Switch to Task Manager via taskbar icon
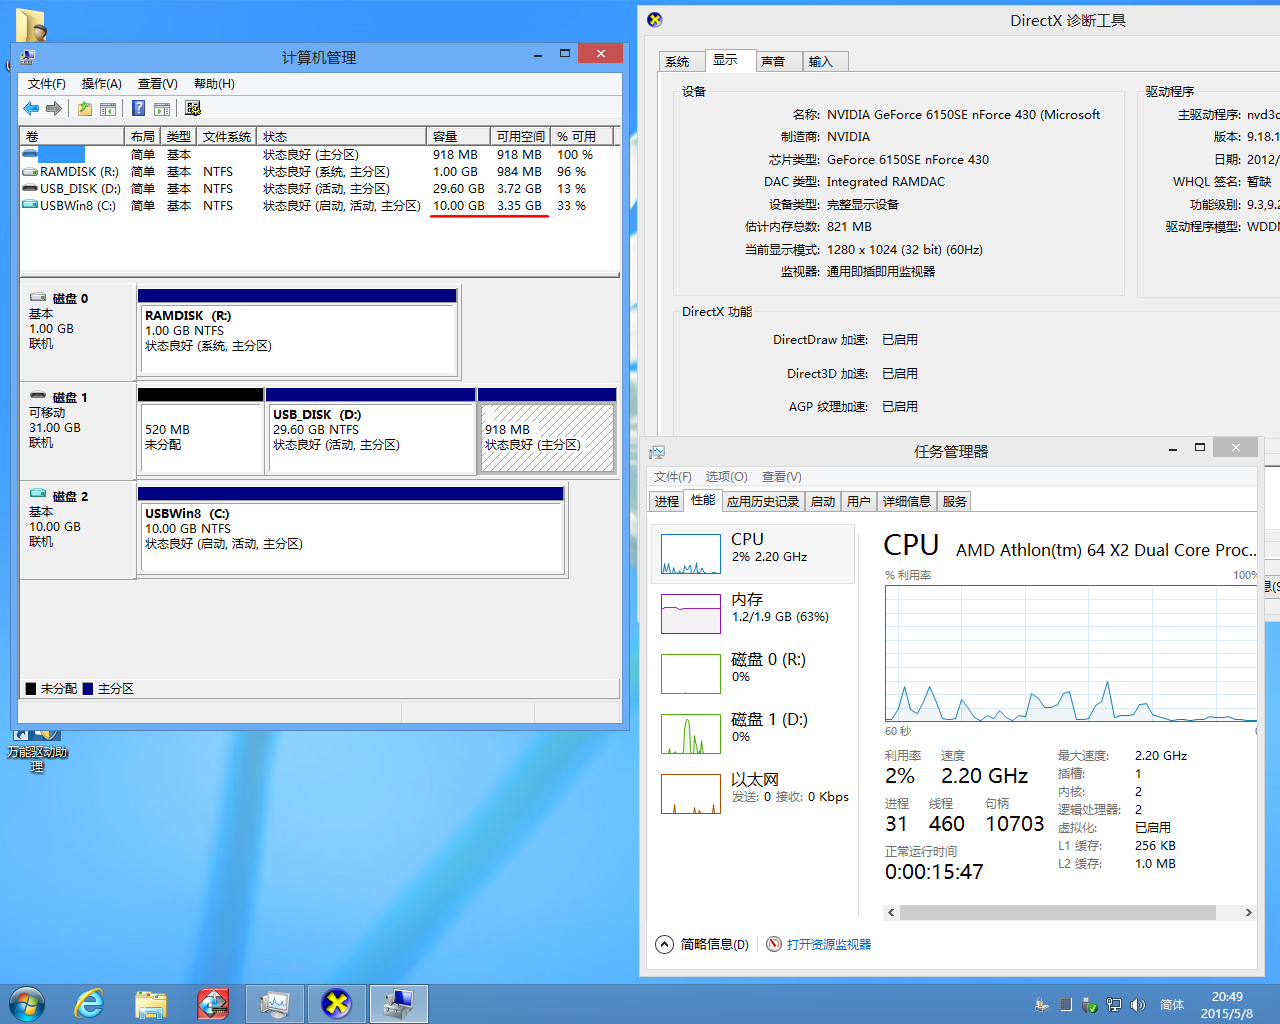Screen dimensions: 1280x1024 (275, 1004)
